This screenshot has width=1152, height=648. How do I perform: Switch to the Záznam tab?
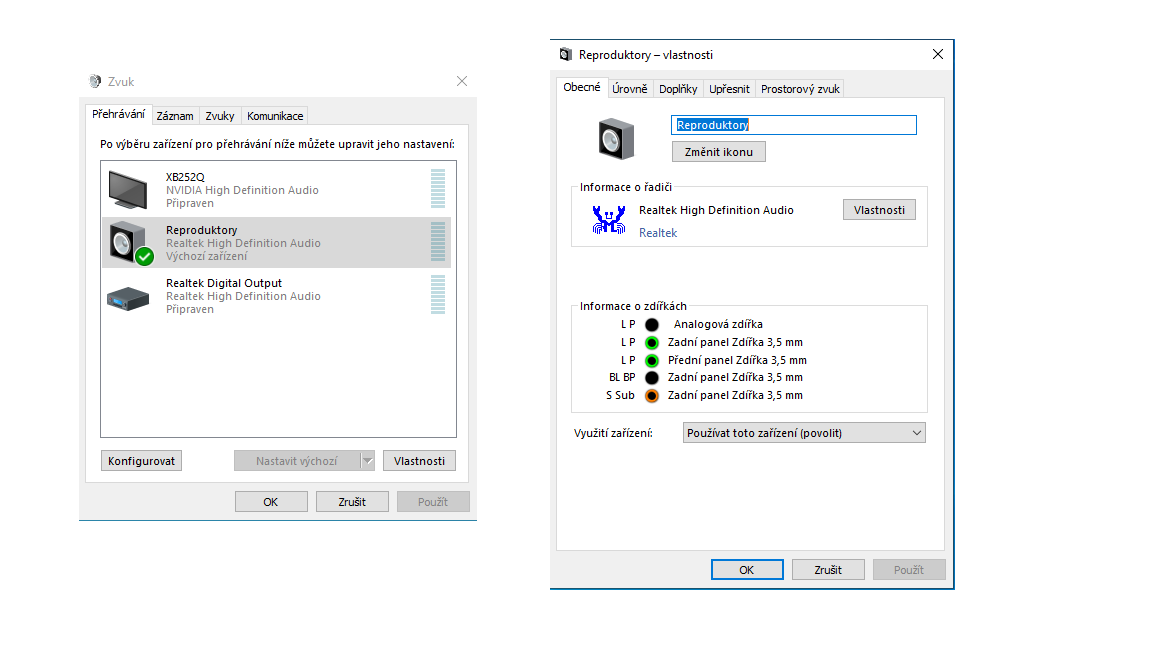pyautogui.click(x=175, y=116)
